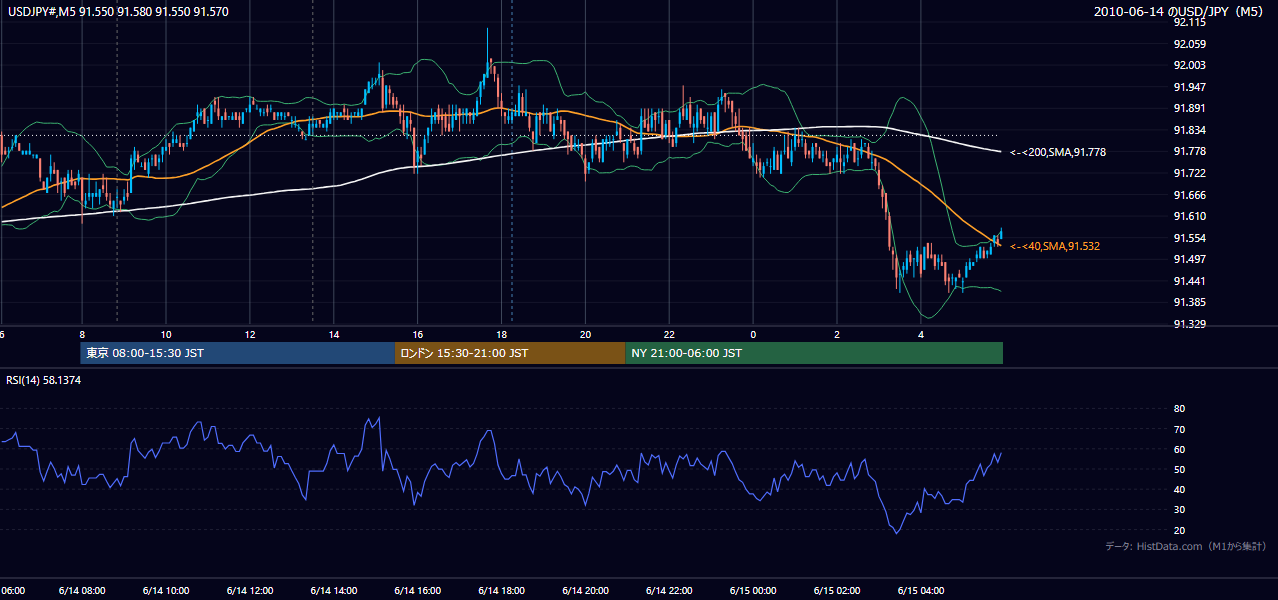Click the 6/14 10:00 time axis label
The width and height of the screenshot is (1278, 600).
[166, 590]
